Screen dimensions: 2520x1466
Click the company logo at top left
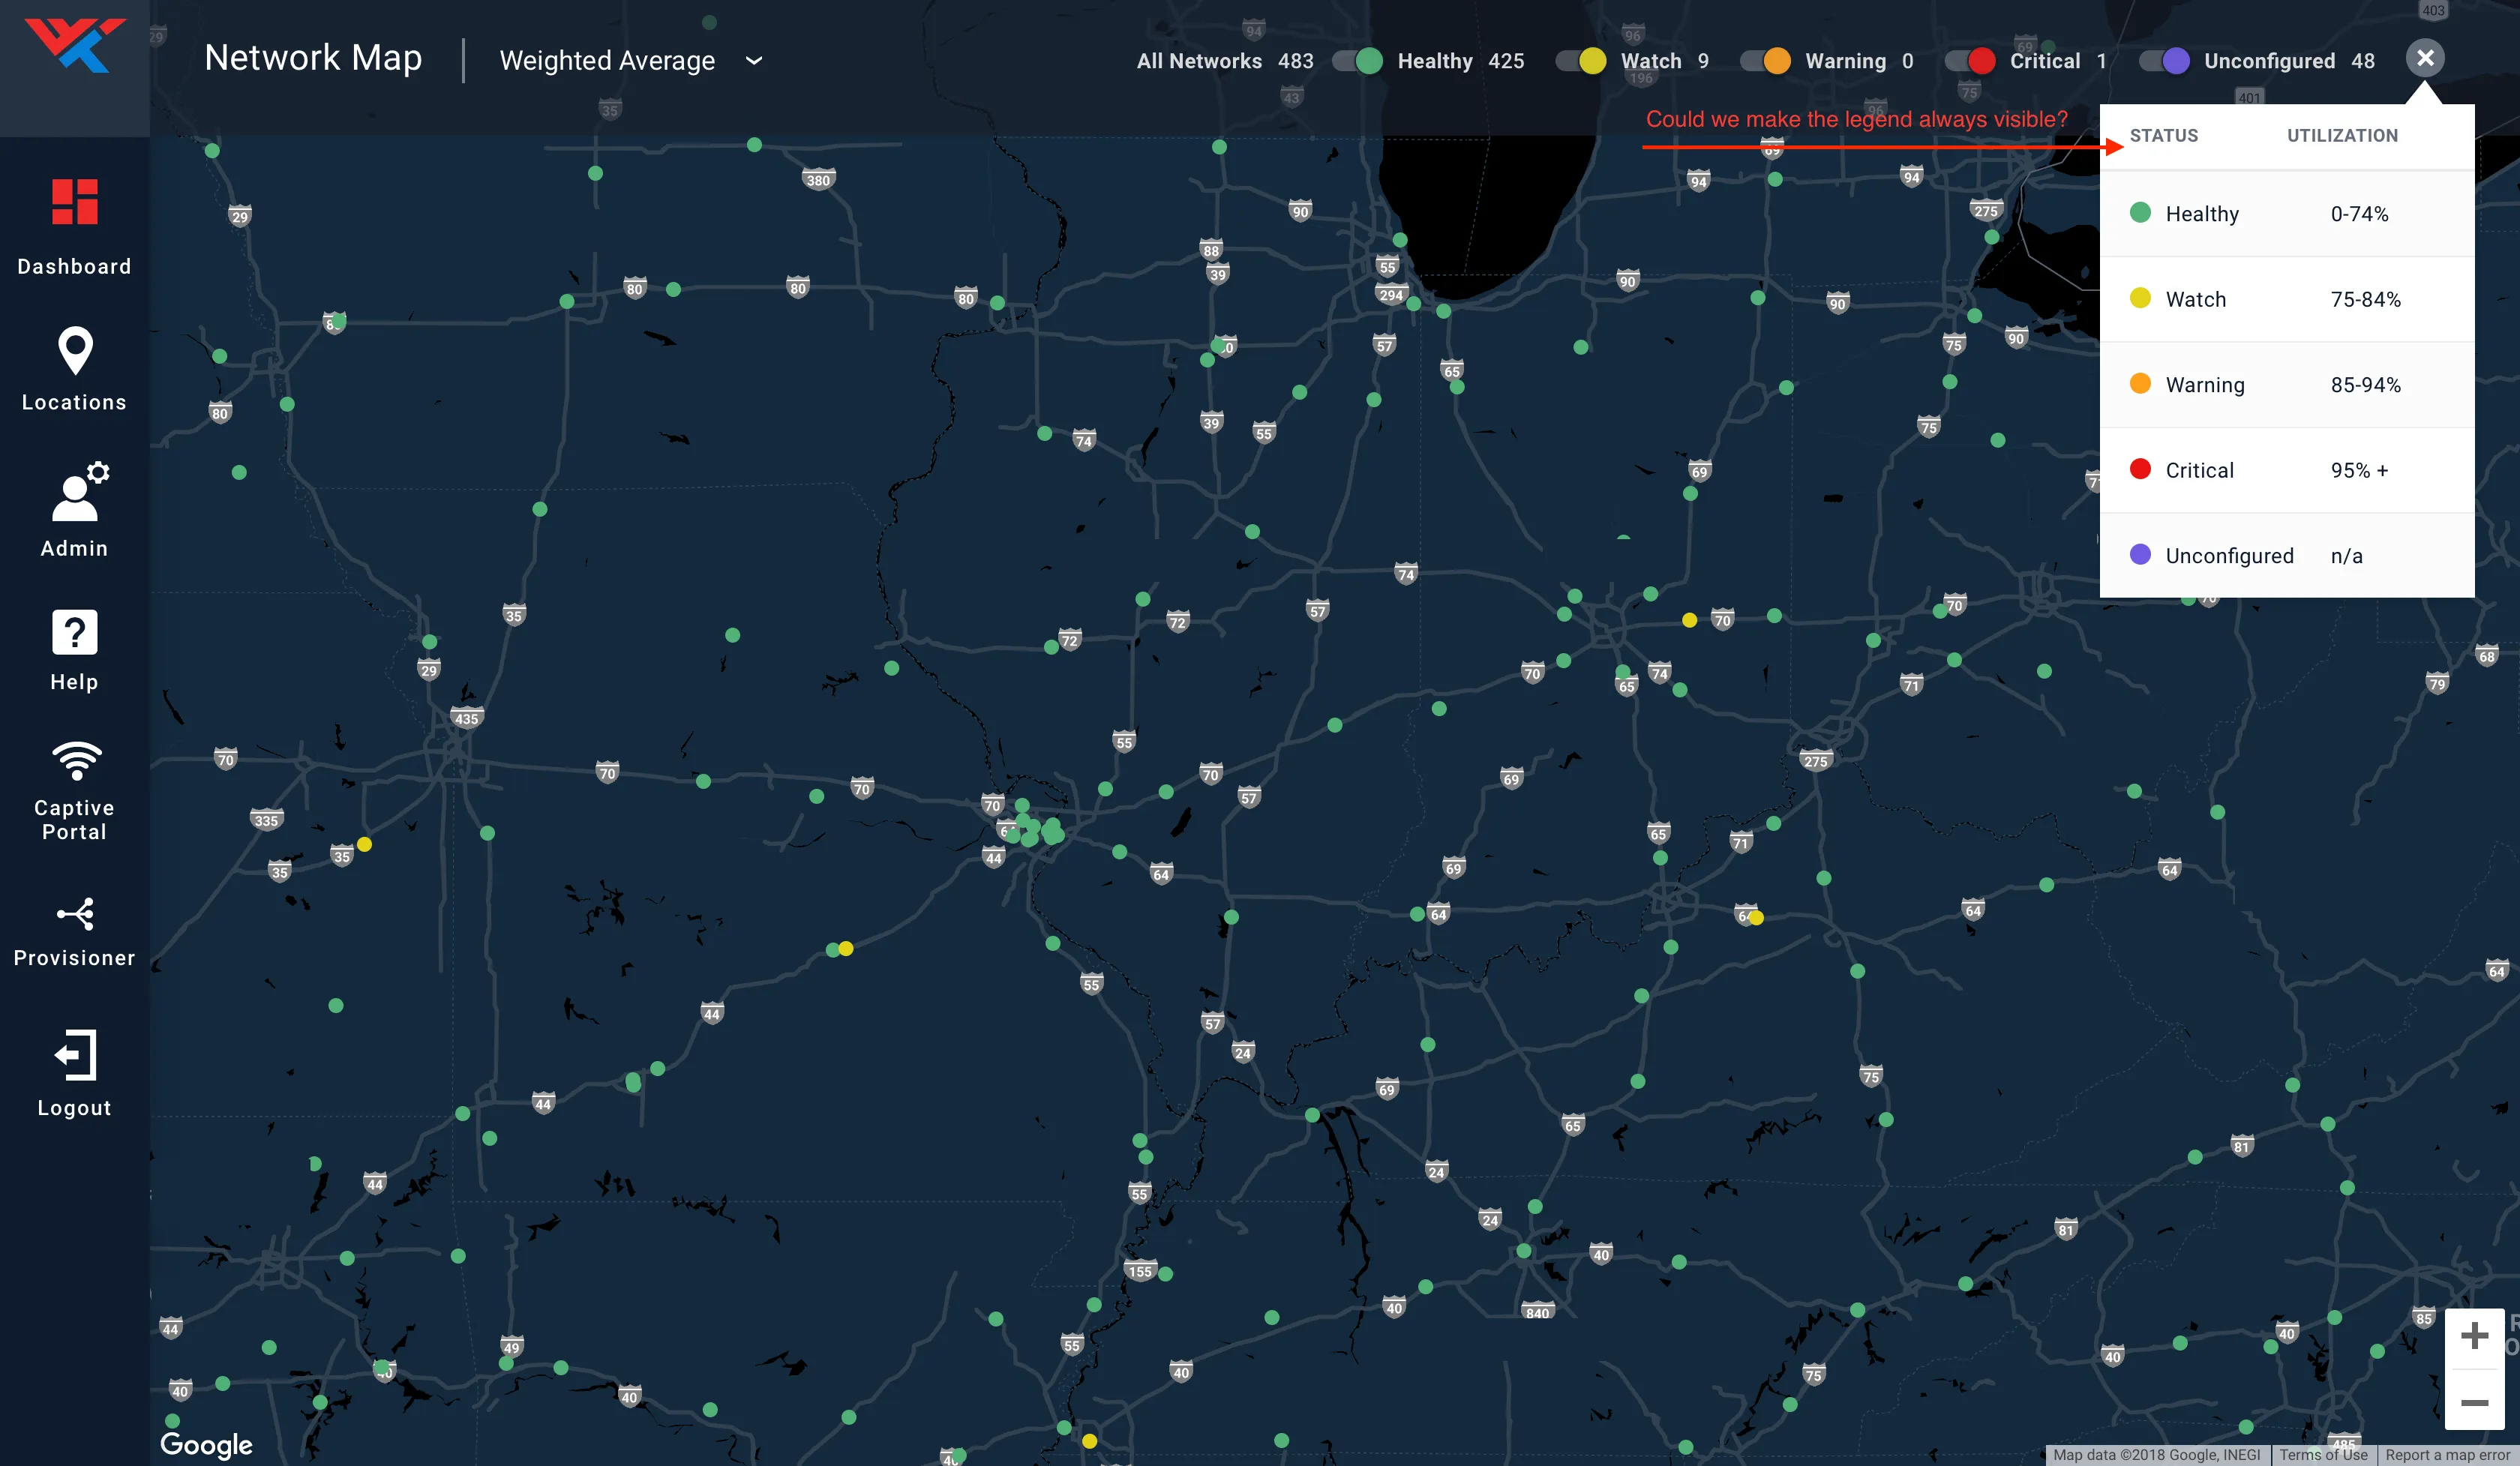pos(75,45)
